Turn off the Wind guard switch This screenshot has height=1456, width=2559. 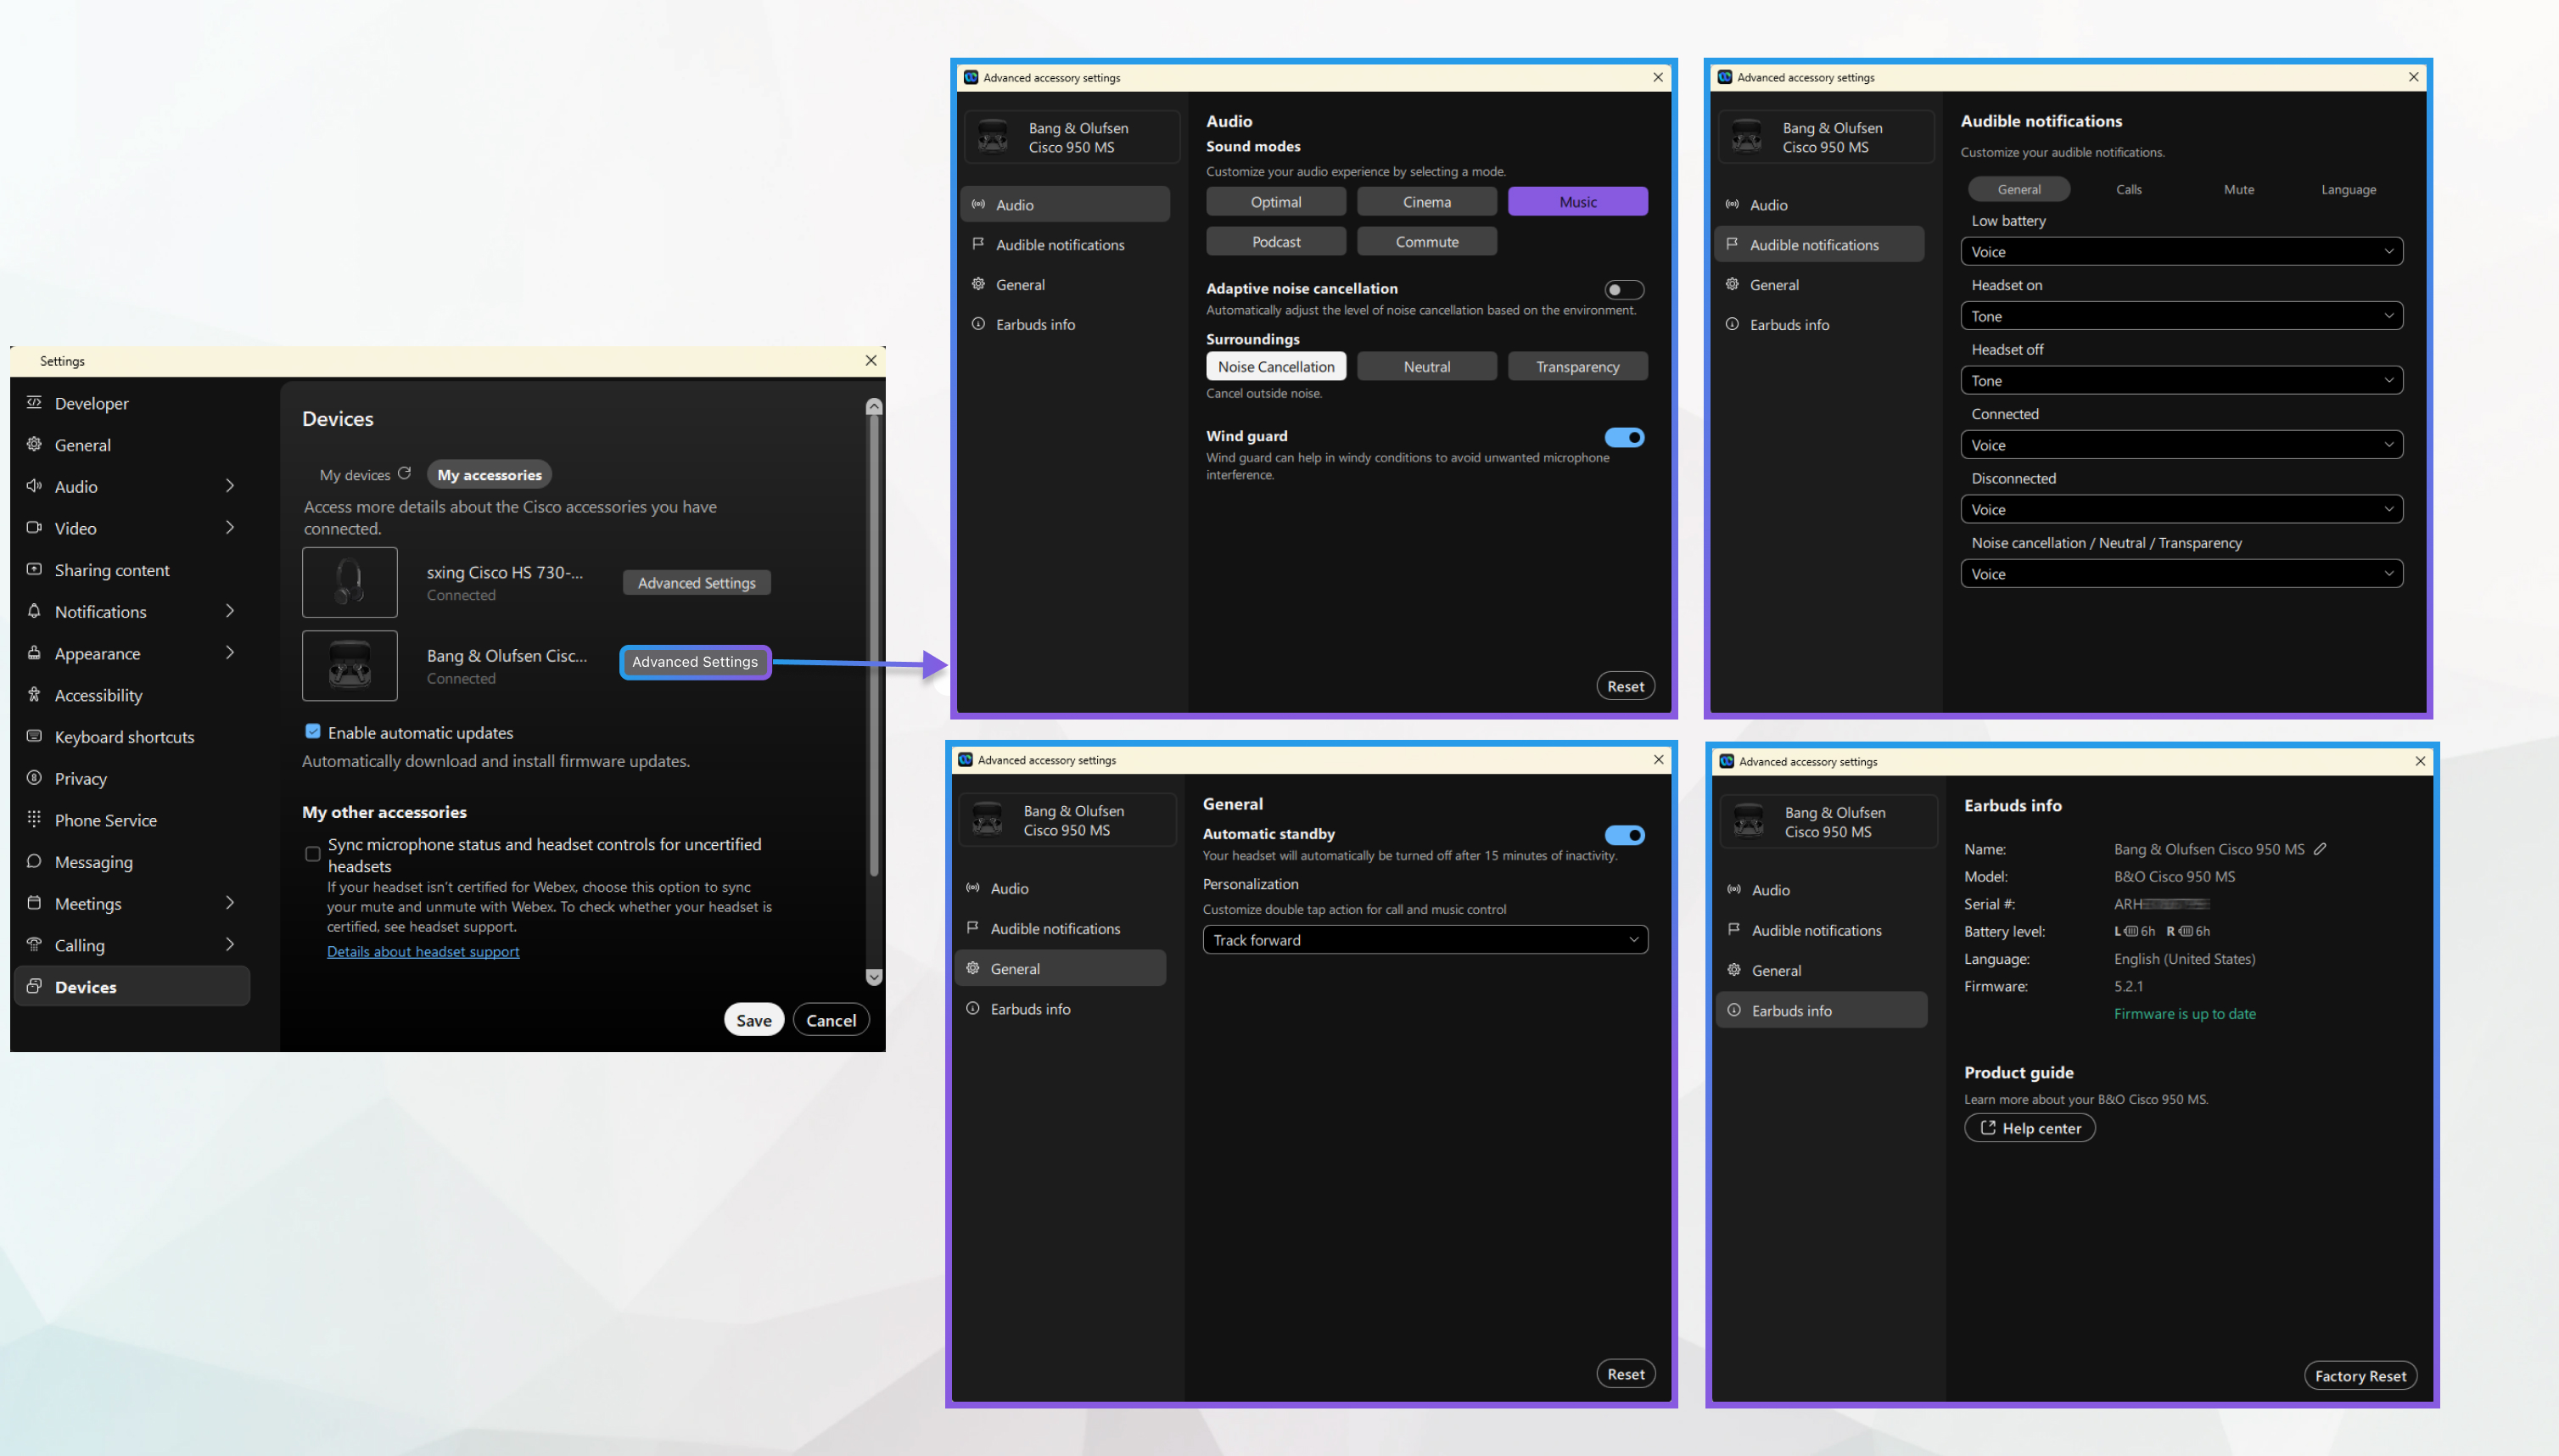coord(1624,437)
